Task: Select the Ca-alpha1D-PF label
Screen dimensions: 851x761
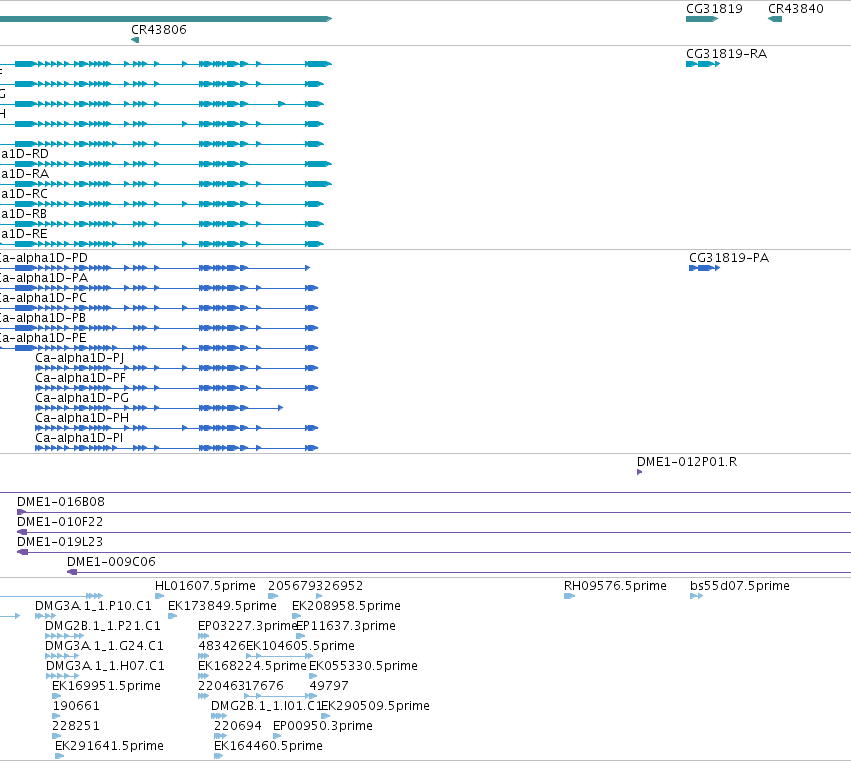Action: click(x=80, y=378)
